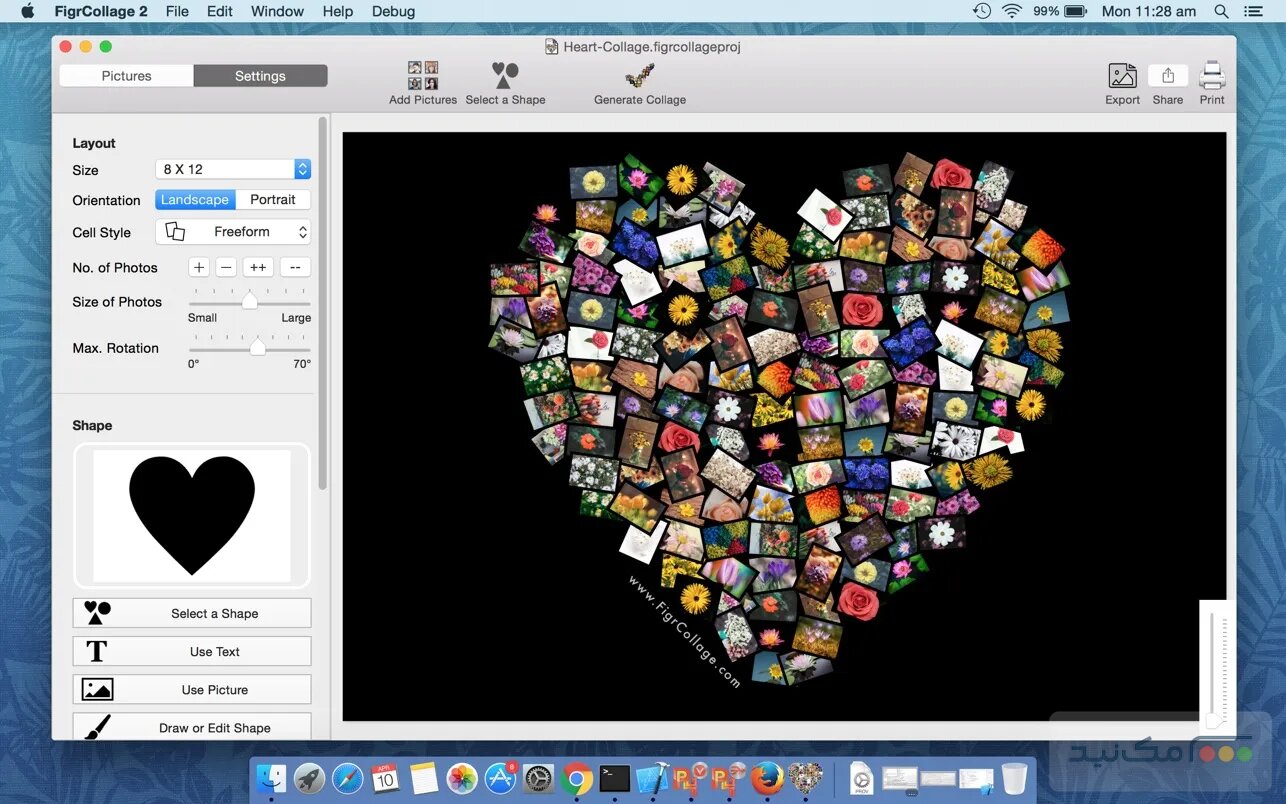Screen dimensions: 1286x804
Task: Switch to the Pictures tab
Action: pos(126,75)
